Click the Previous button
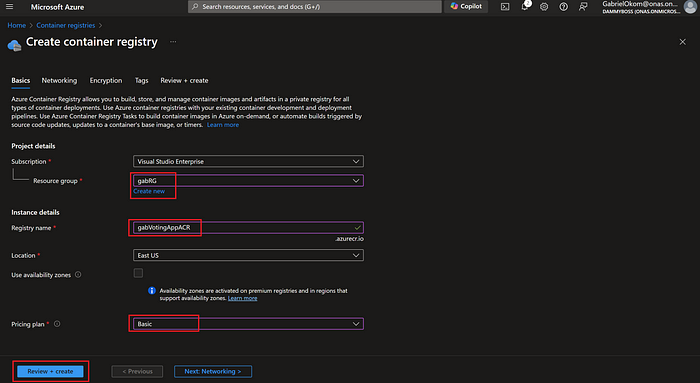Image resolution: width=700 pixels, height=383 pixels. (x=137, y=371)
